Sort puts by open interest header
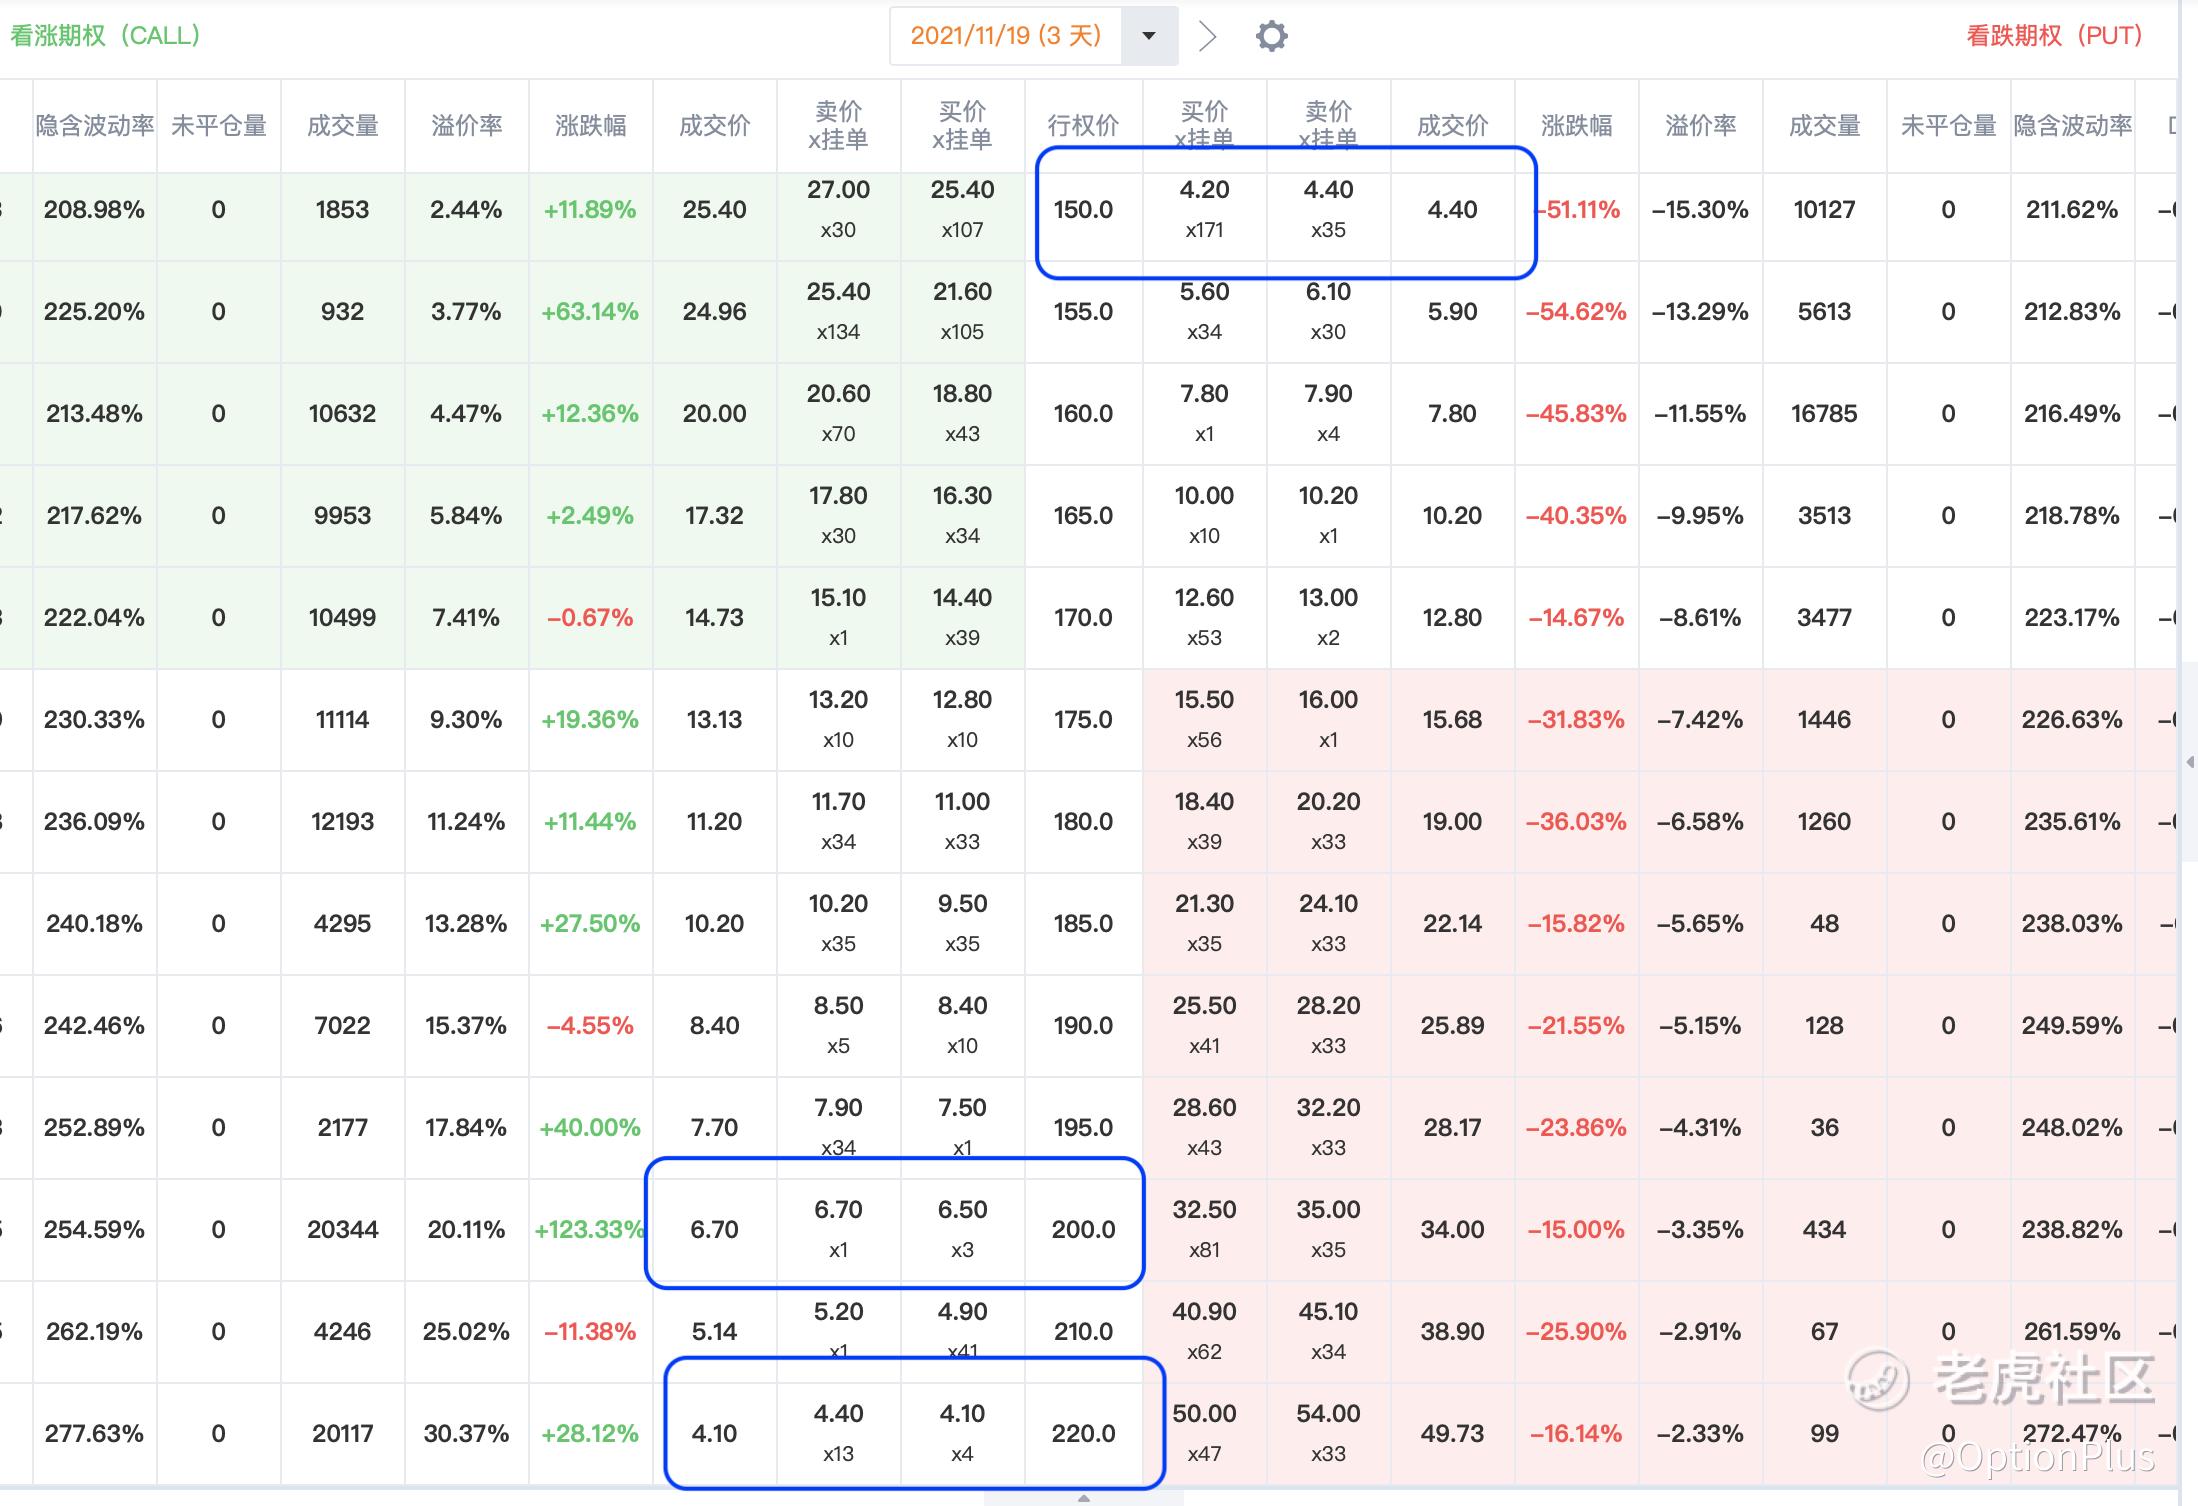Screen dimensions: 2198x1506 (1948, 125)
